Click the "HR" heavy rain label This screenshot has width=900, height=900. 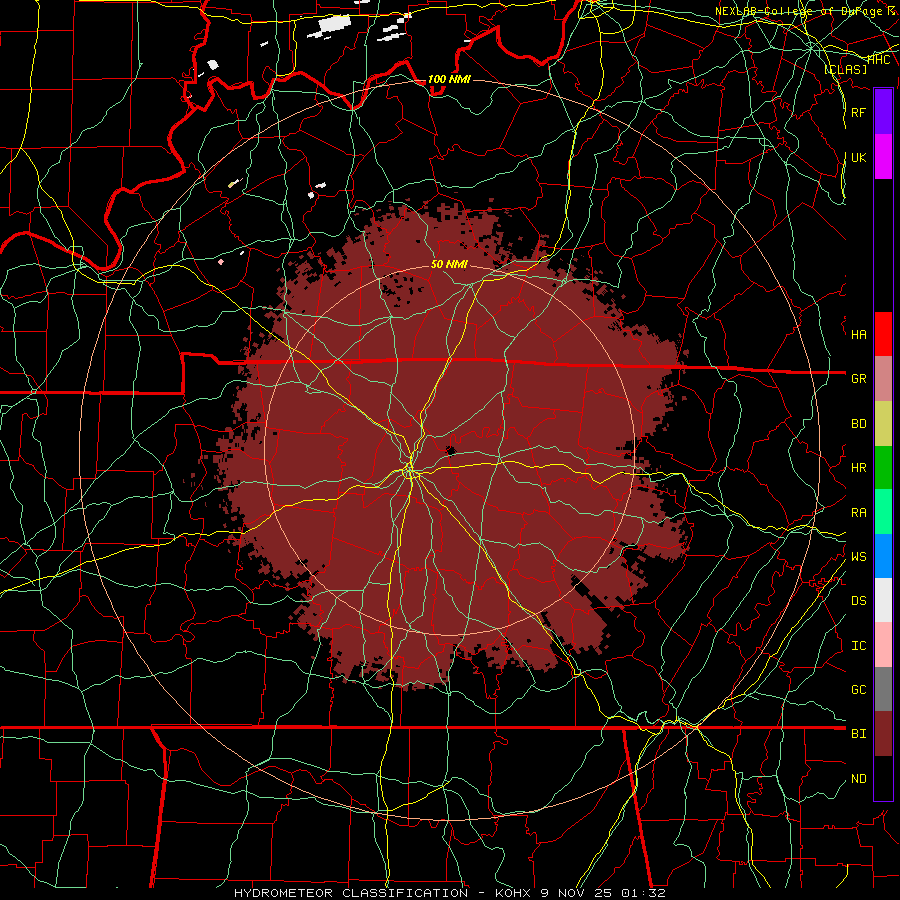pos(858,468)
